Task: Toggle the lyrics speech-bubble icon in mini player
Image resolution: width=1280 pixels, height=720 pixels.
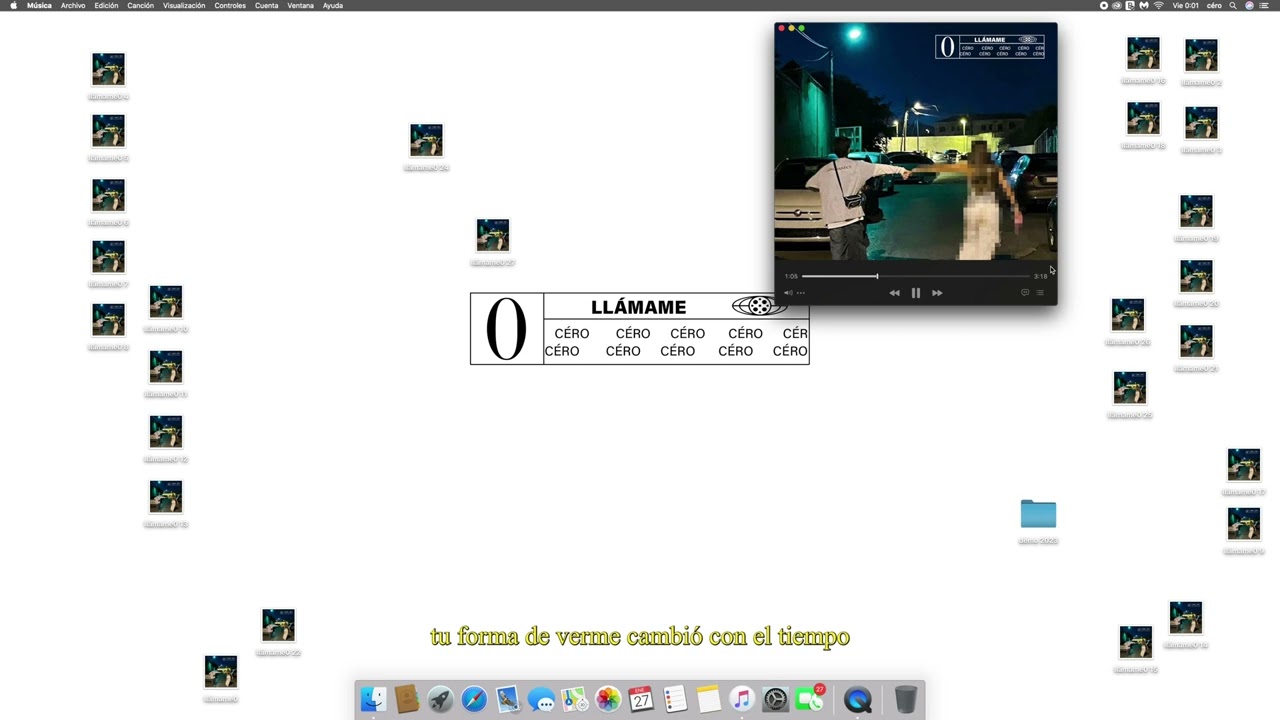Action: (1025, 293)
